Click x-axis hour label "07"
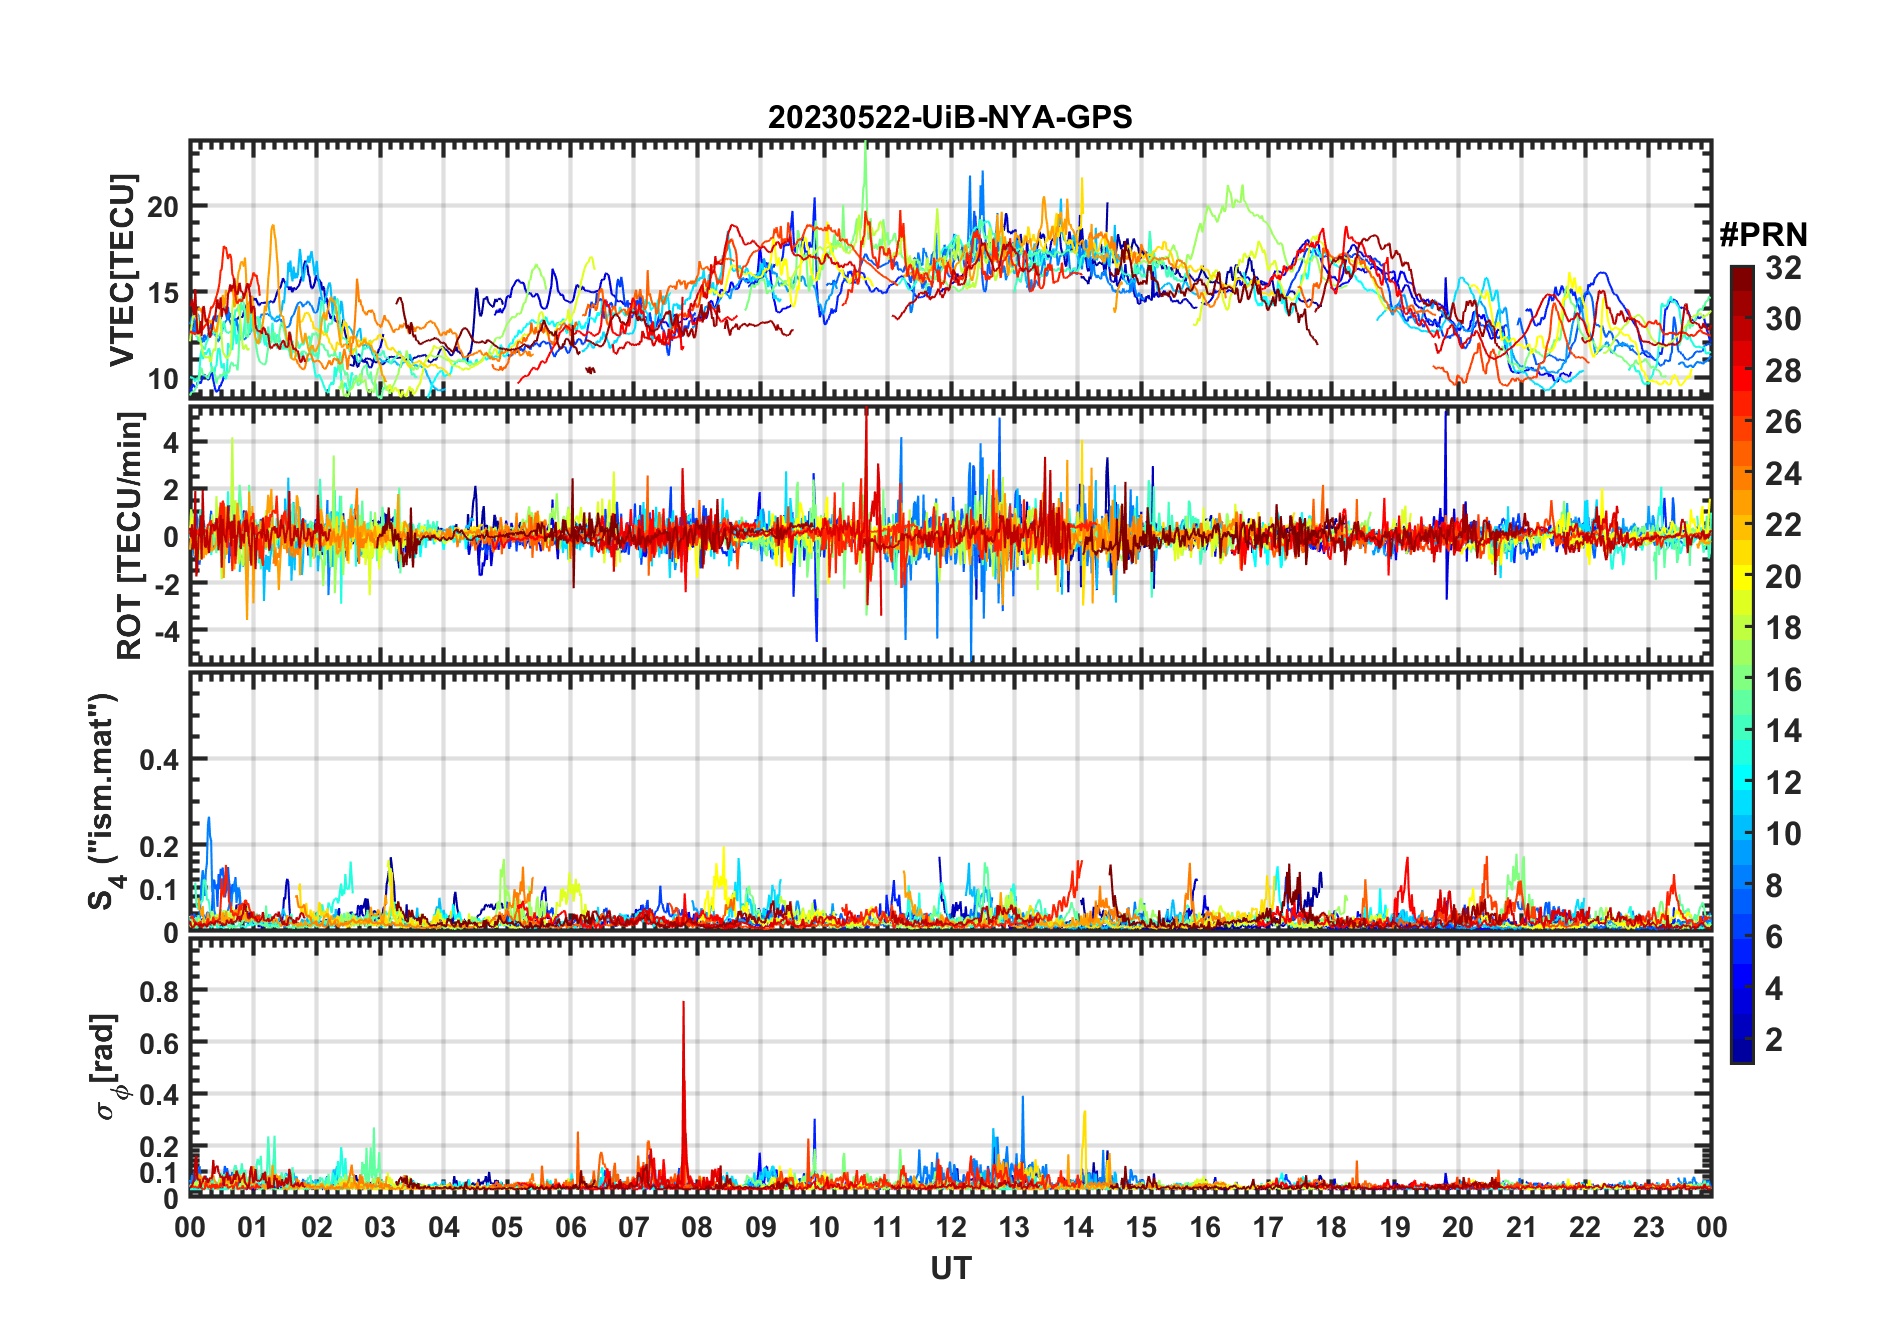 (x=634, y=1227)
